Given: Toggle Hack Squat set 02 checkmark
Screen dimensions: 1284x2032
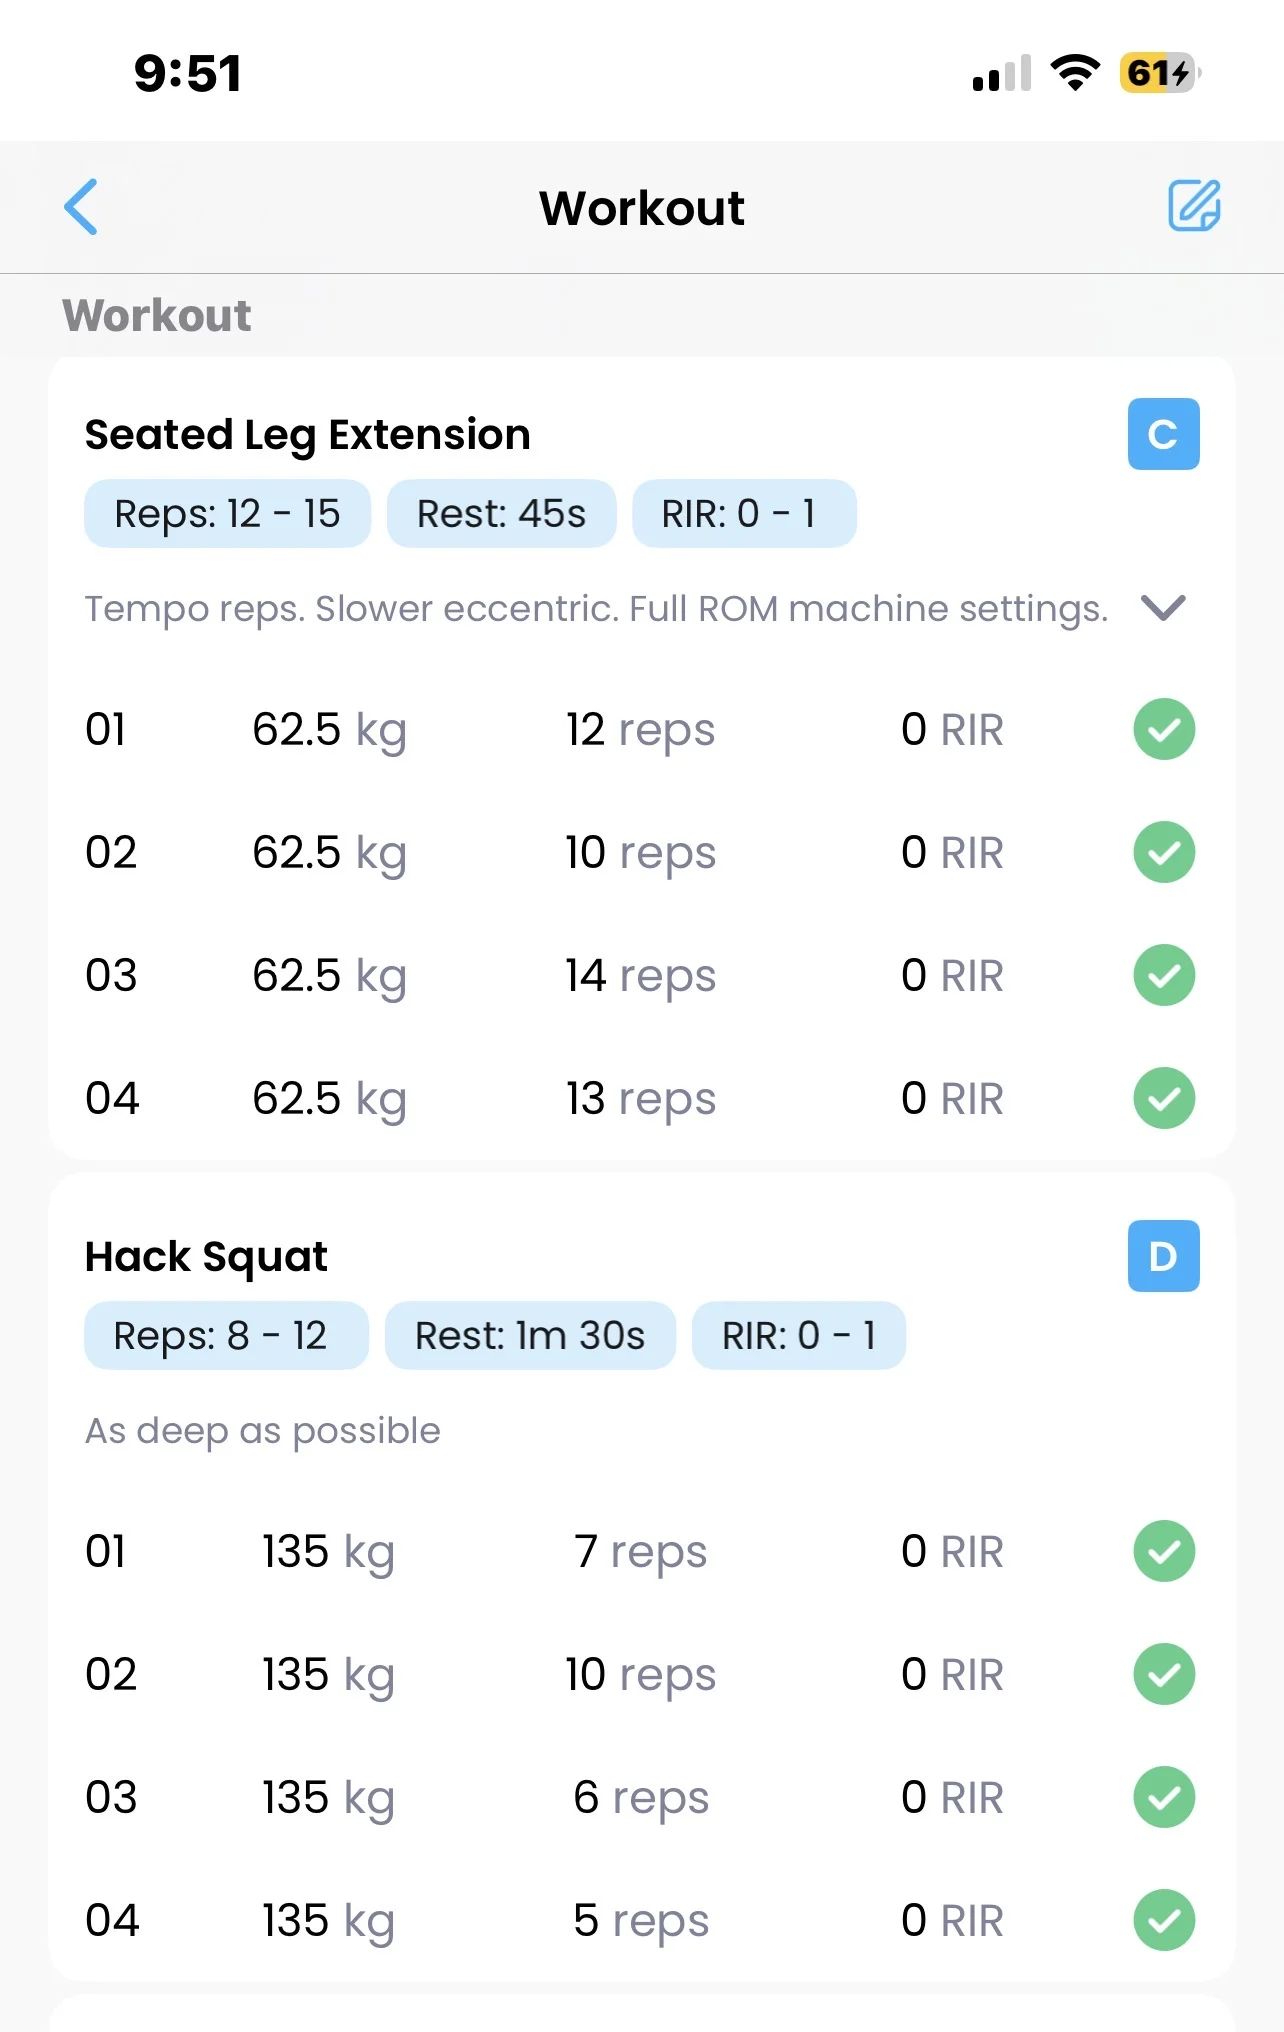Looking at the screenshot, I should (1164, 1674).
